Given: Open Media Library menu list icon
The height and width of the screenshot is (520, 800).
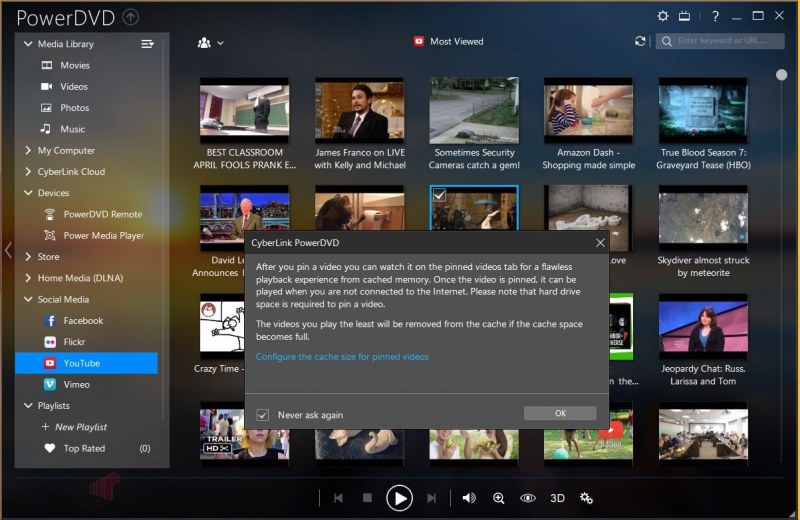Looking at the screenshot, I should click(147, 44).
